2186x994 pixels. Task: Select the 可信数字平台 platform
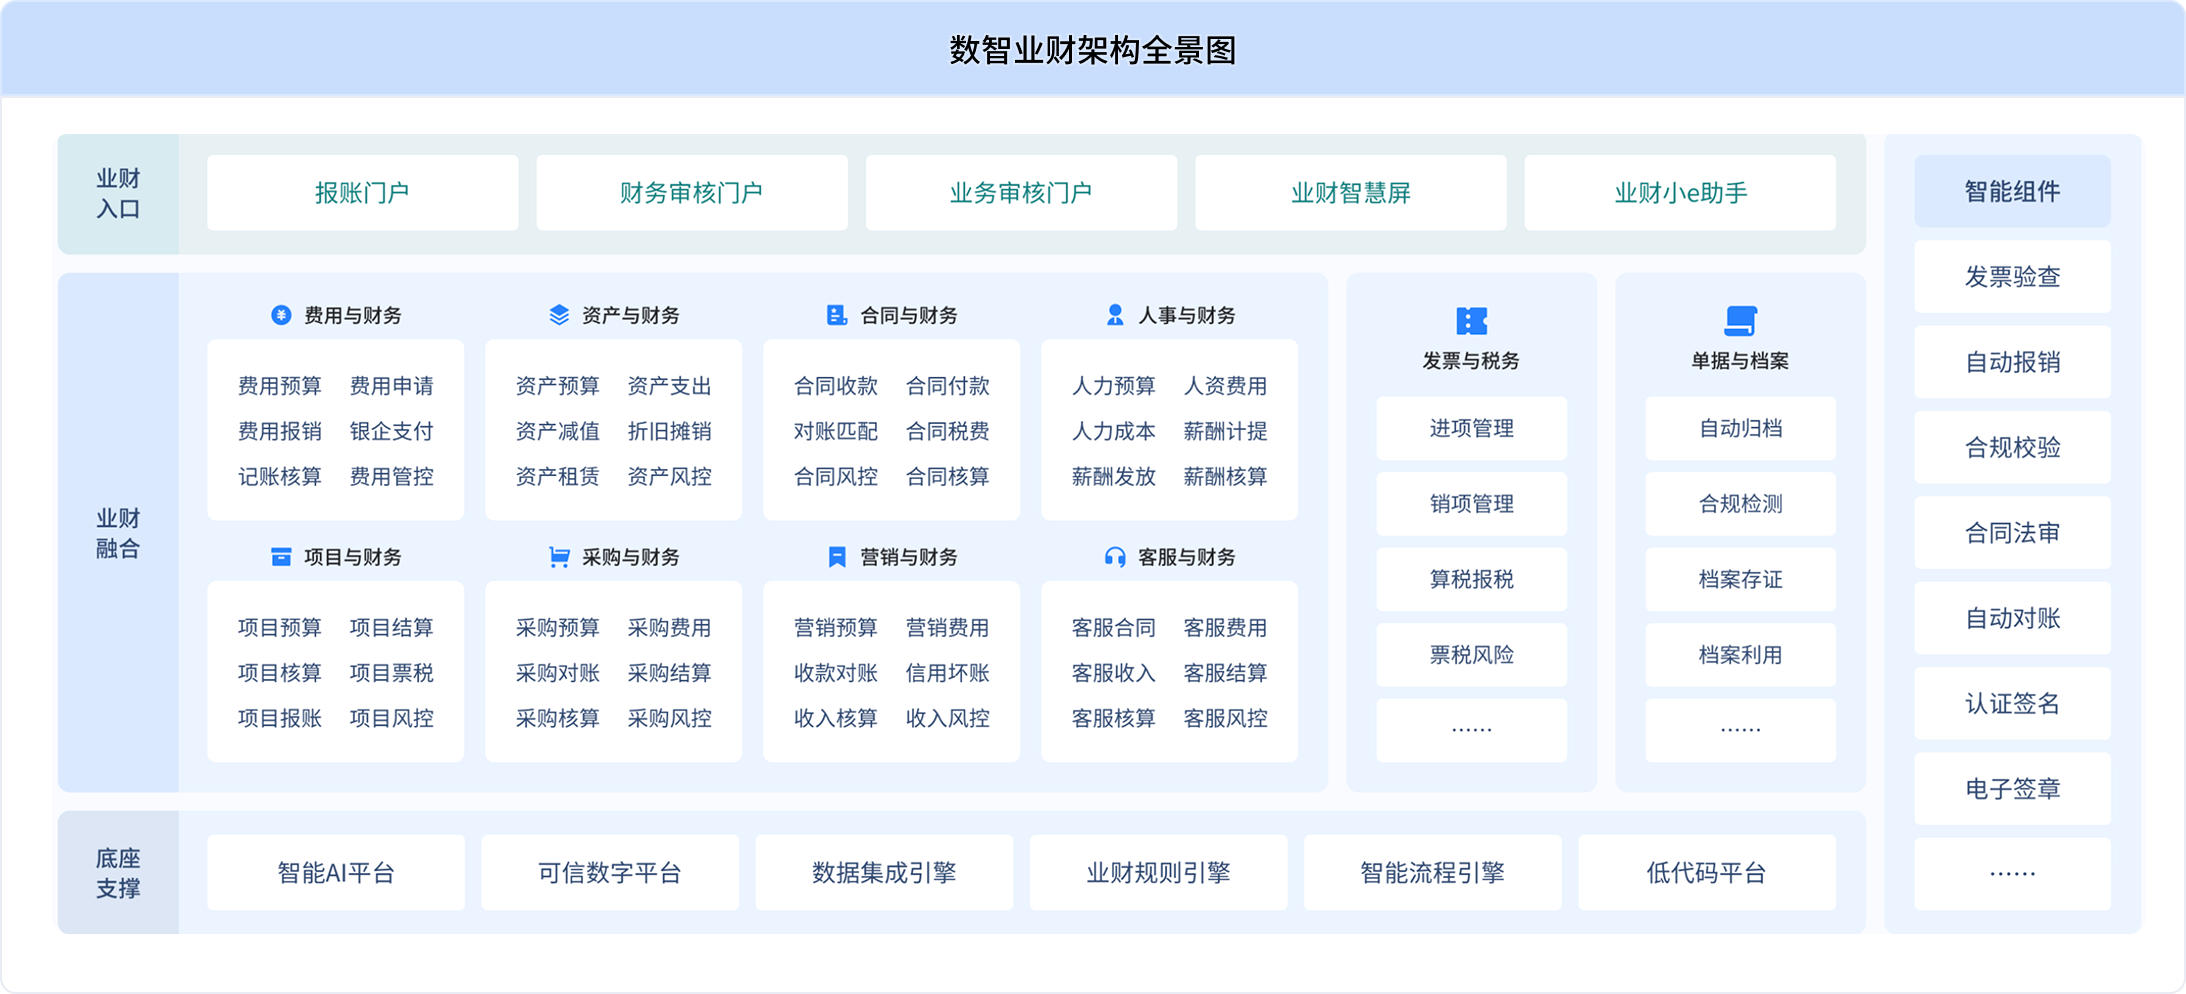point(610,873)
